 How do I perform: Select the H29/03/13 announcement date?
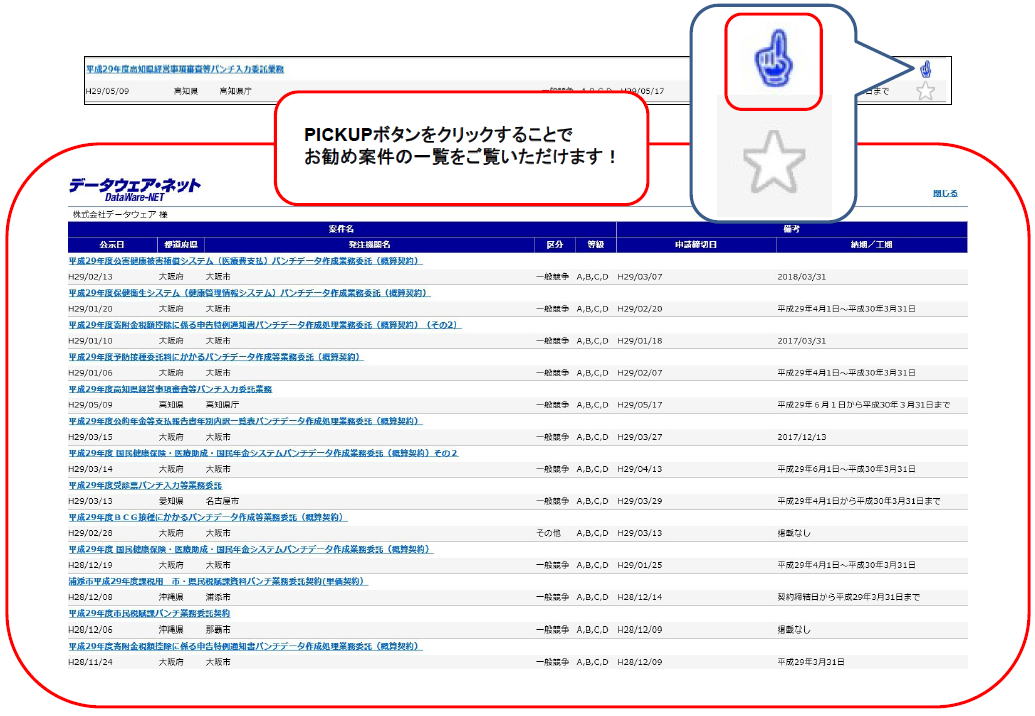(x=90, y=501)
